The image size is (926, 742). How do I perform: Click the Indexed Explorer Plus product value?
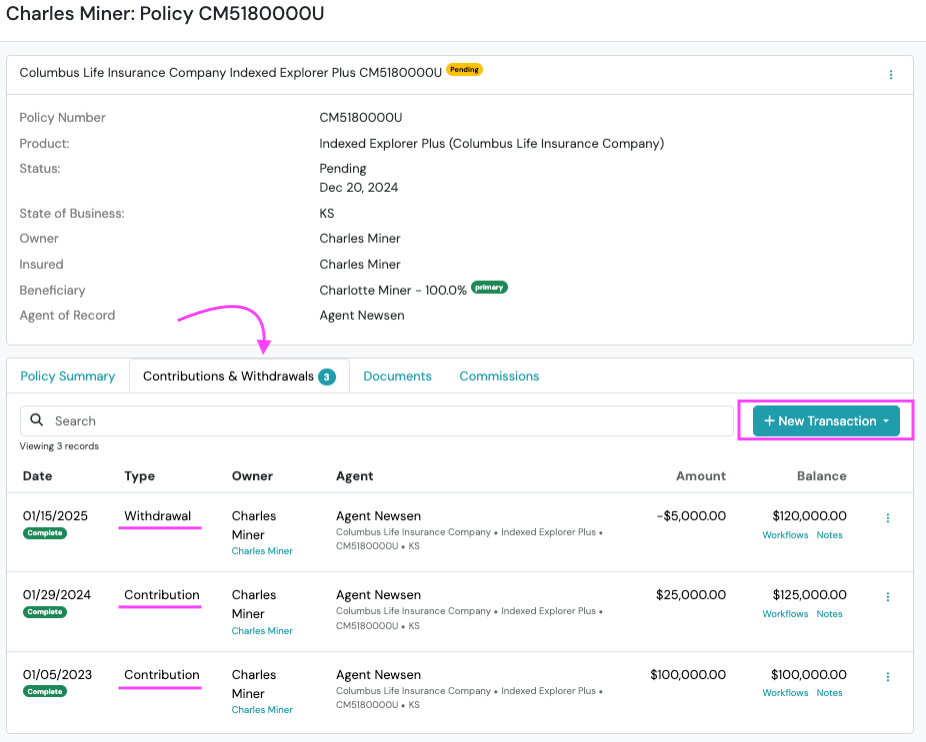pos(491,144)
